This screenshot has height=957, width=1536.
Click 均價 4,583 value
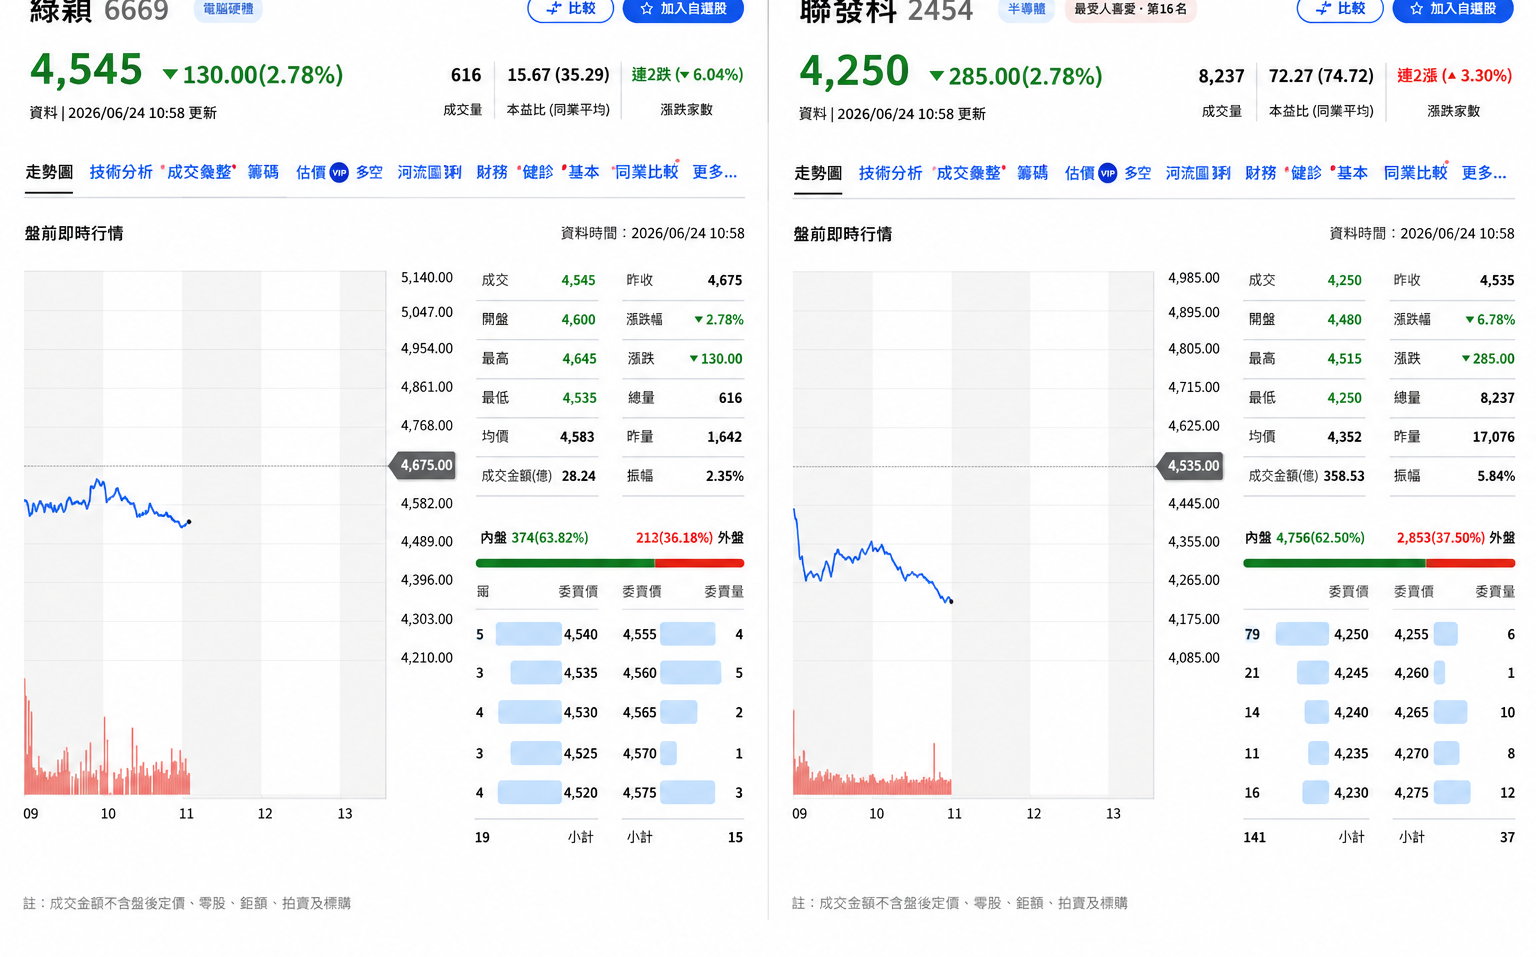(578, 437)
